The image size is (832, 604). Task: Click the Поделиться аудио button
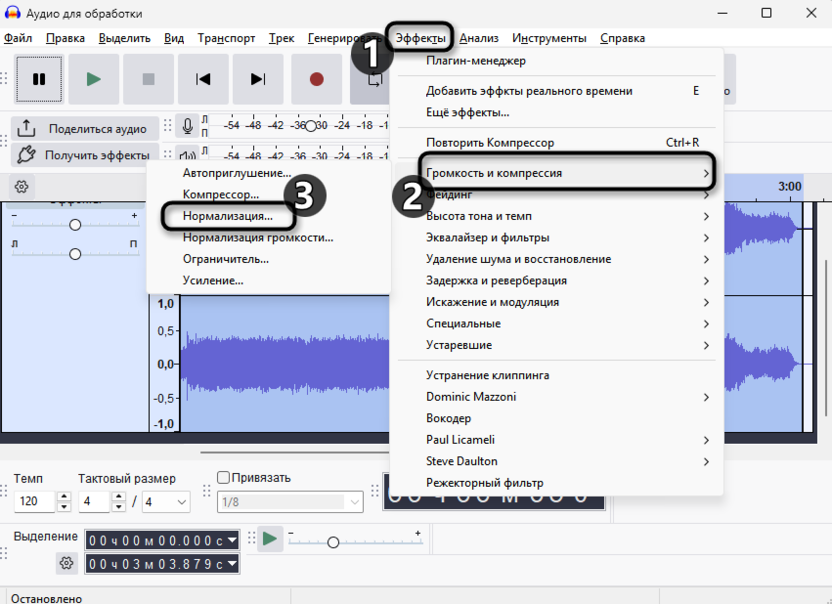point(84,128)
